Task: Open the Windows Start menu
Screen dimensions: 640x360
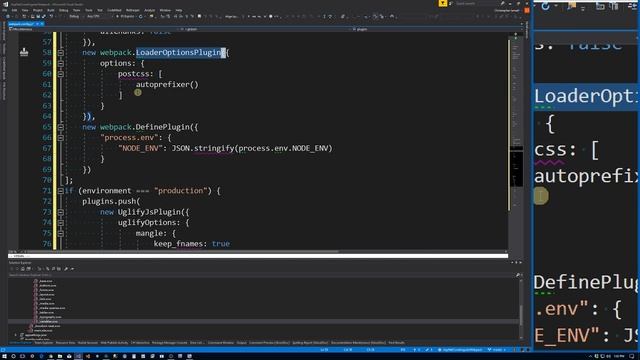Action: click(3, 356)
